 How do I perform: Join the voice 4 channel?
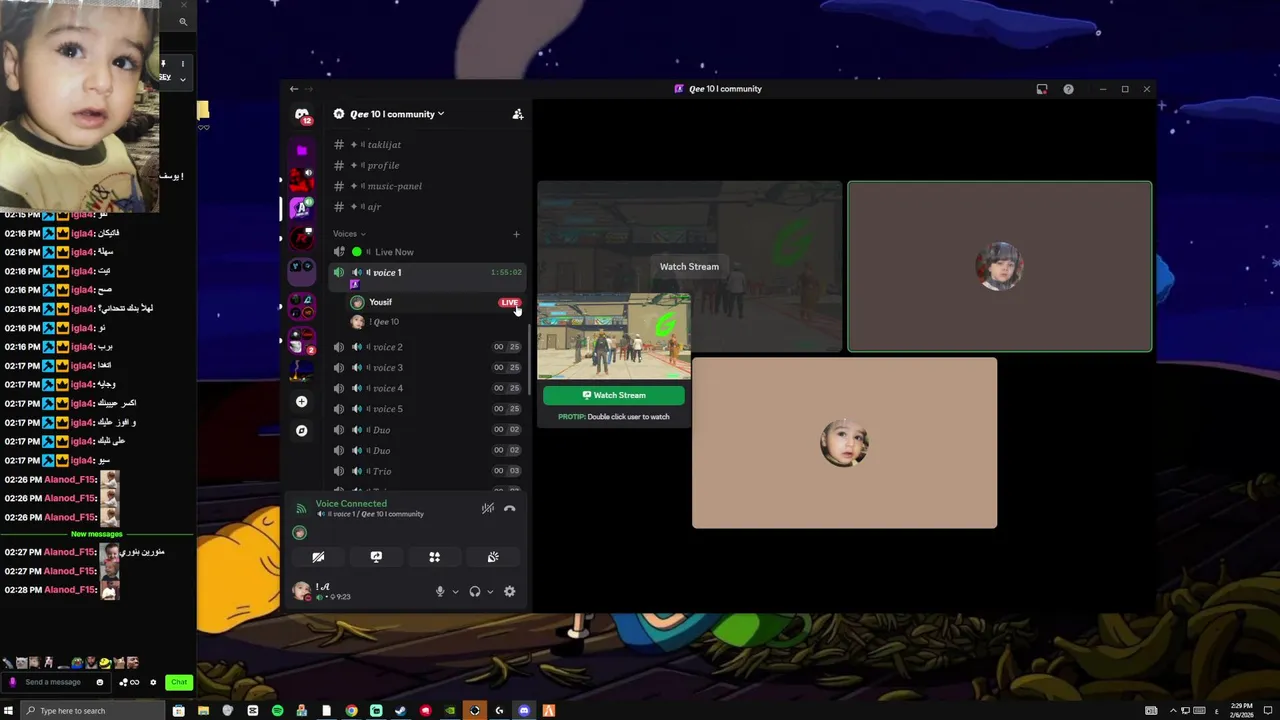pyautogui.click(x=427, y=388)
